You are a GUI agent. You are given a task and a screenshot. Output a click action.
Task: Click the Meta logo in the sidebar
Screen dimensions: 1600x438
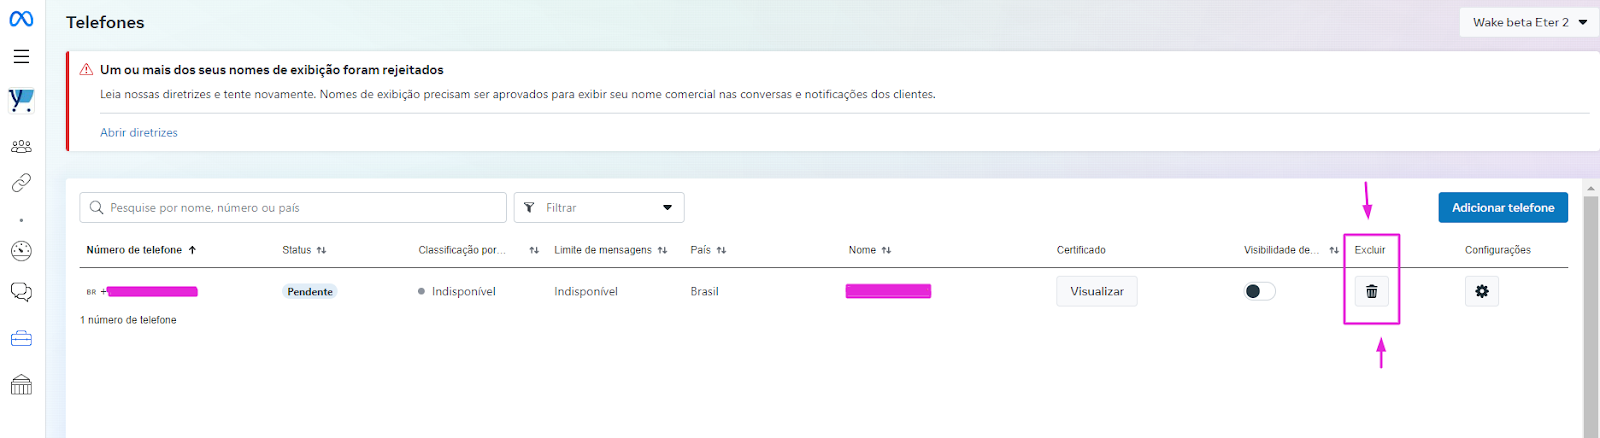pyautogui.click(x=21, y=19)
